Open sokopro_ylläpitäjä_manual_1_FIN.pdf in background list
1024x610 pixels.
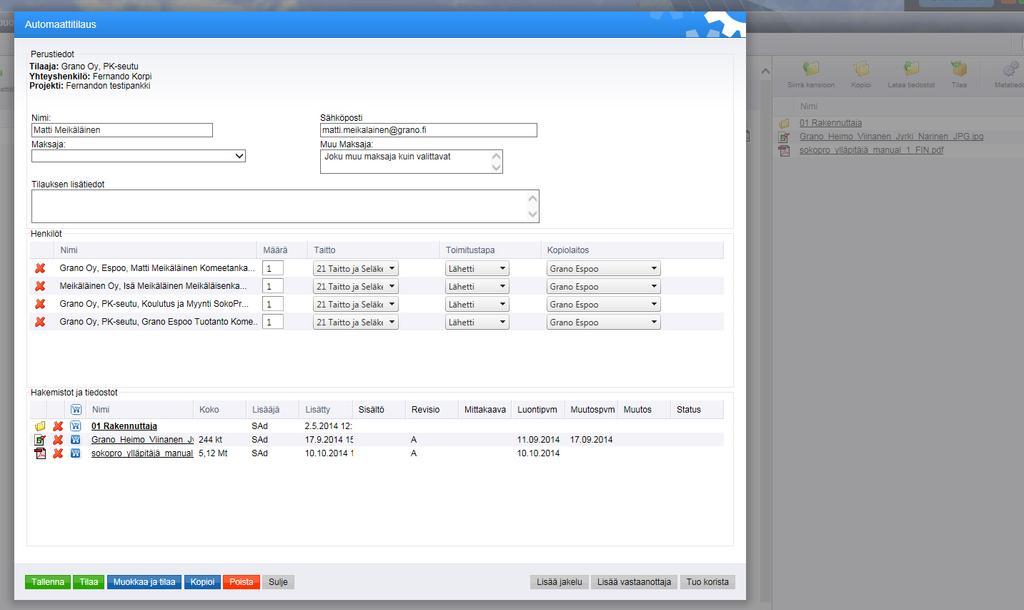(871, 150)
